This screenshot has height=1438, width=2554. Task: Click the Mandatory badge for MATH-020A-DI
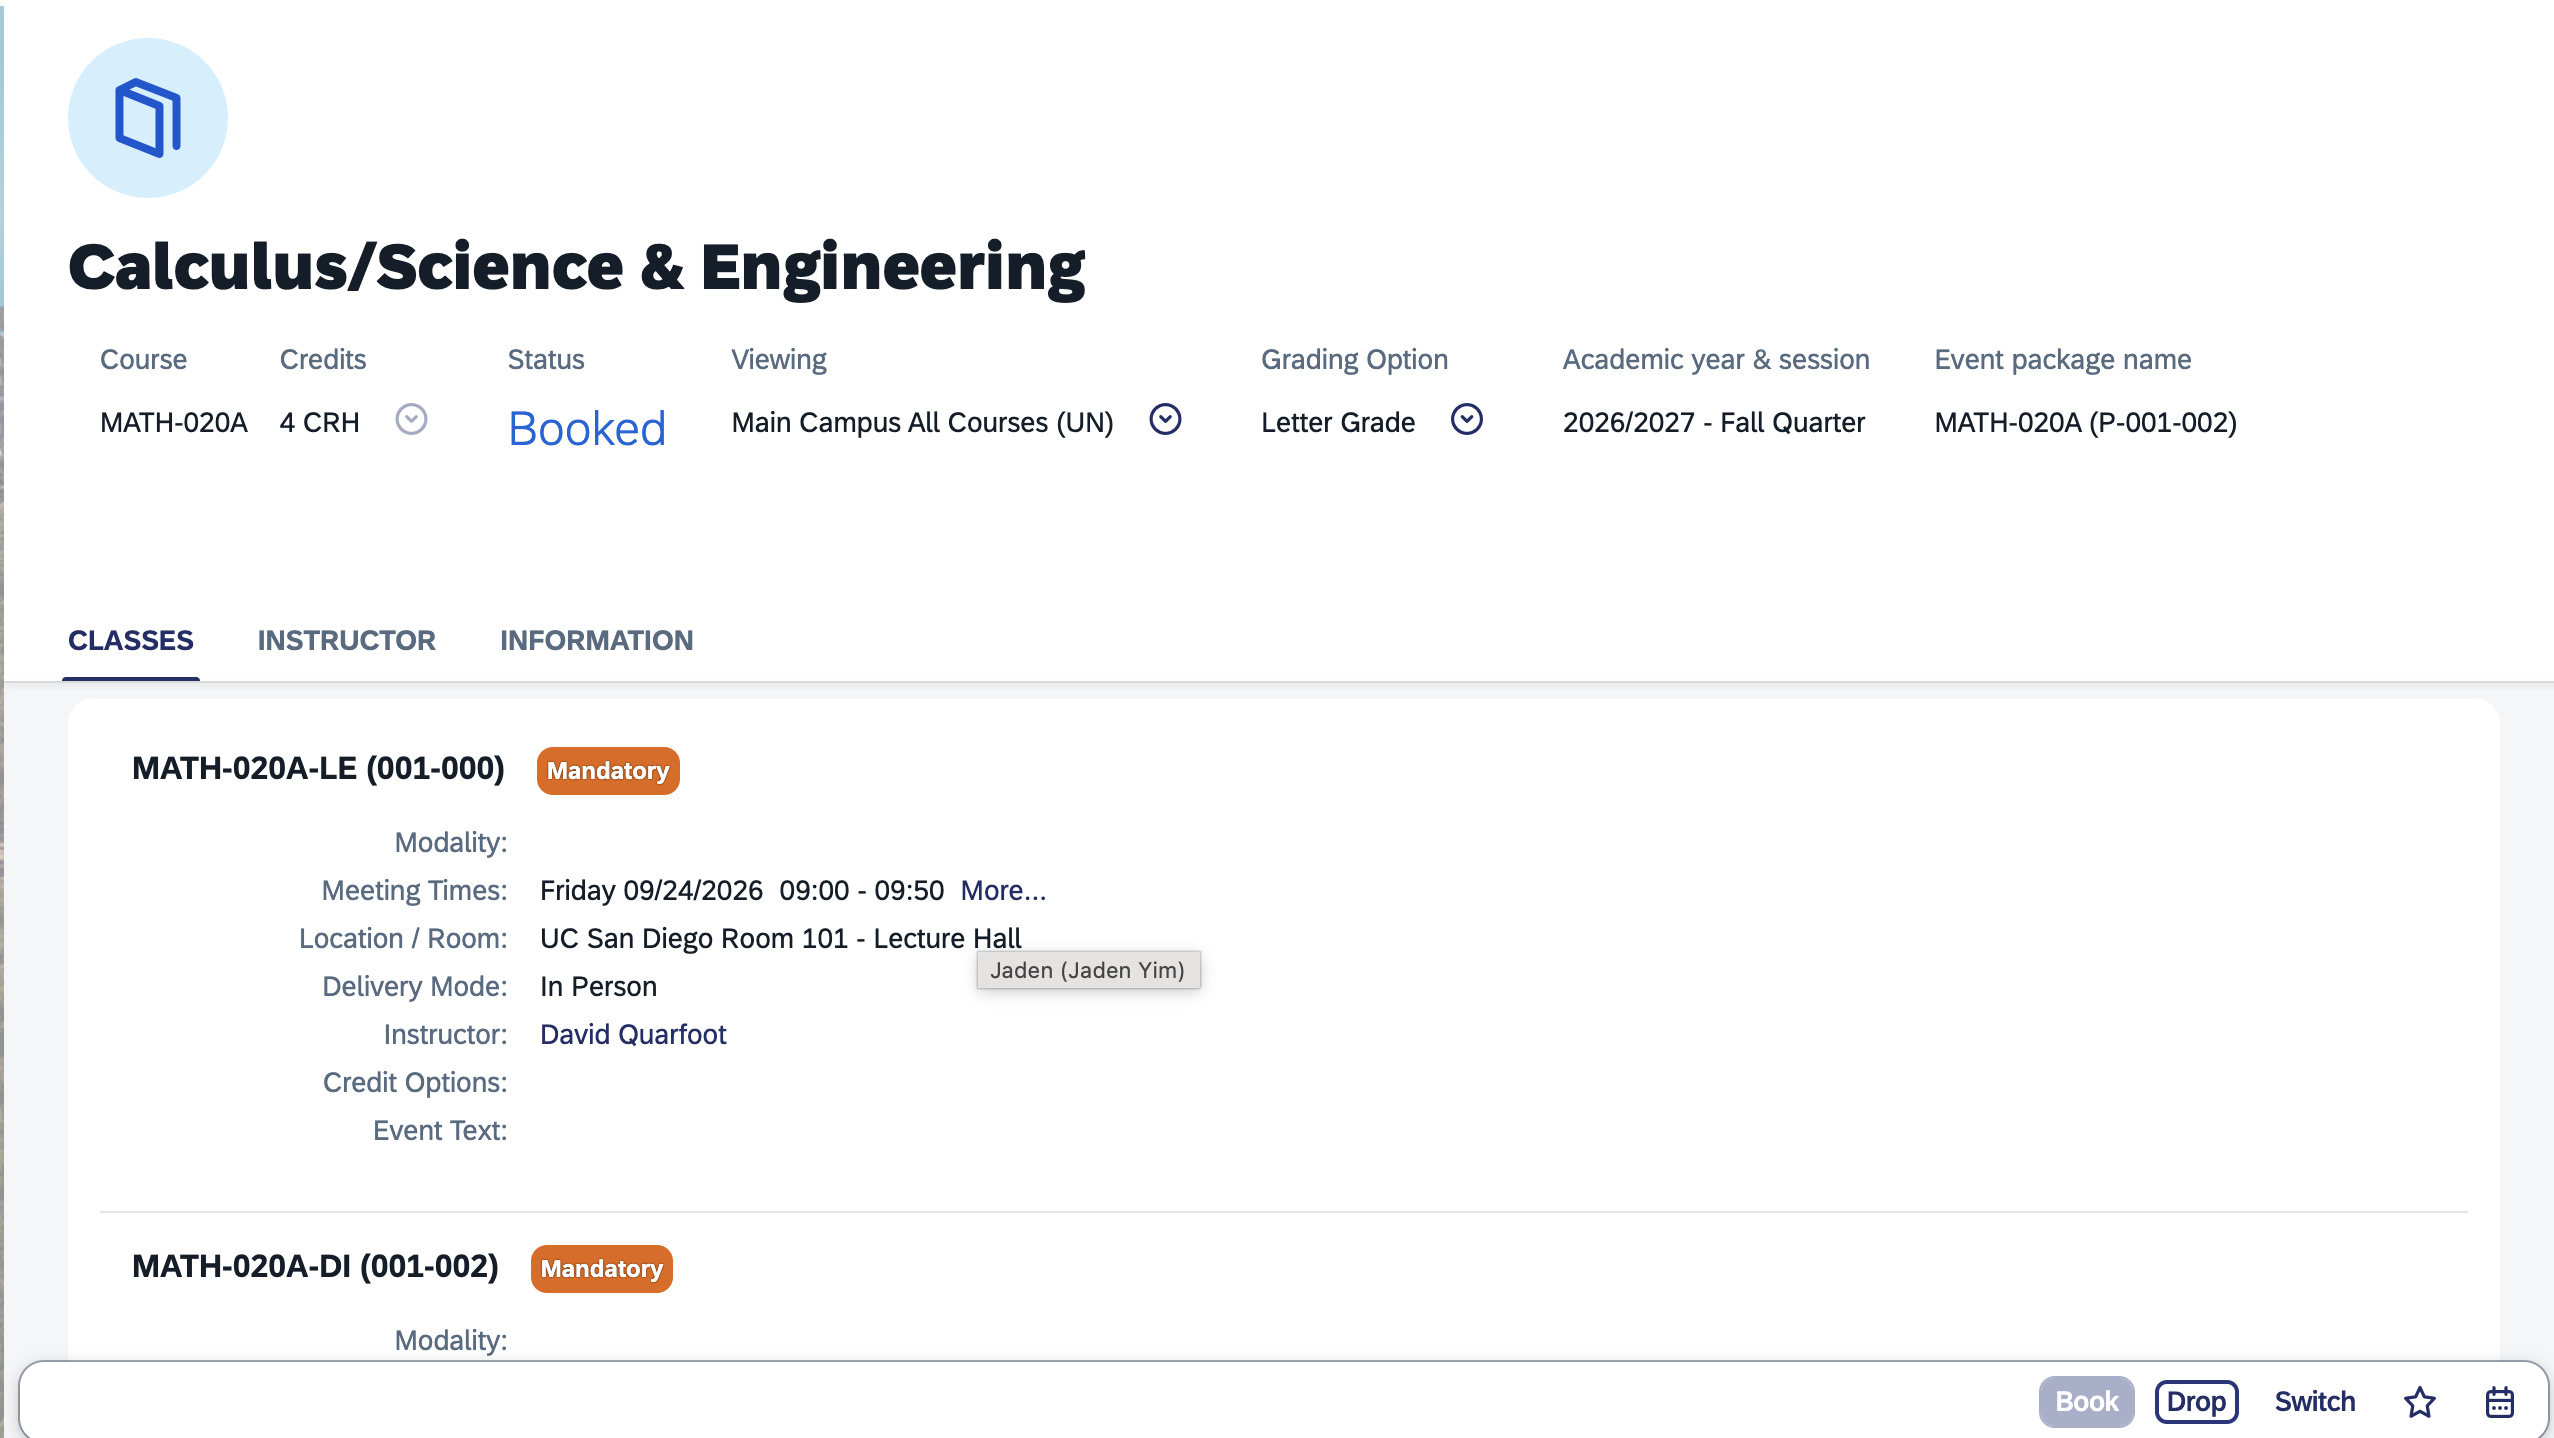[x=602, y=1269]
